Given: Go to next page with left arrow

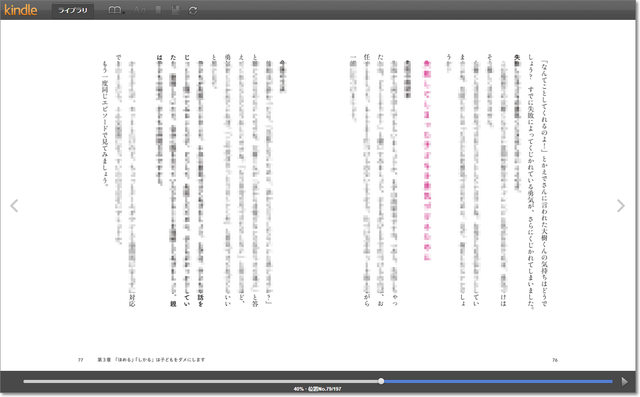Looking at the screenshot, I should tap(14, 206).
